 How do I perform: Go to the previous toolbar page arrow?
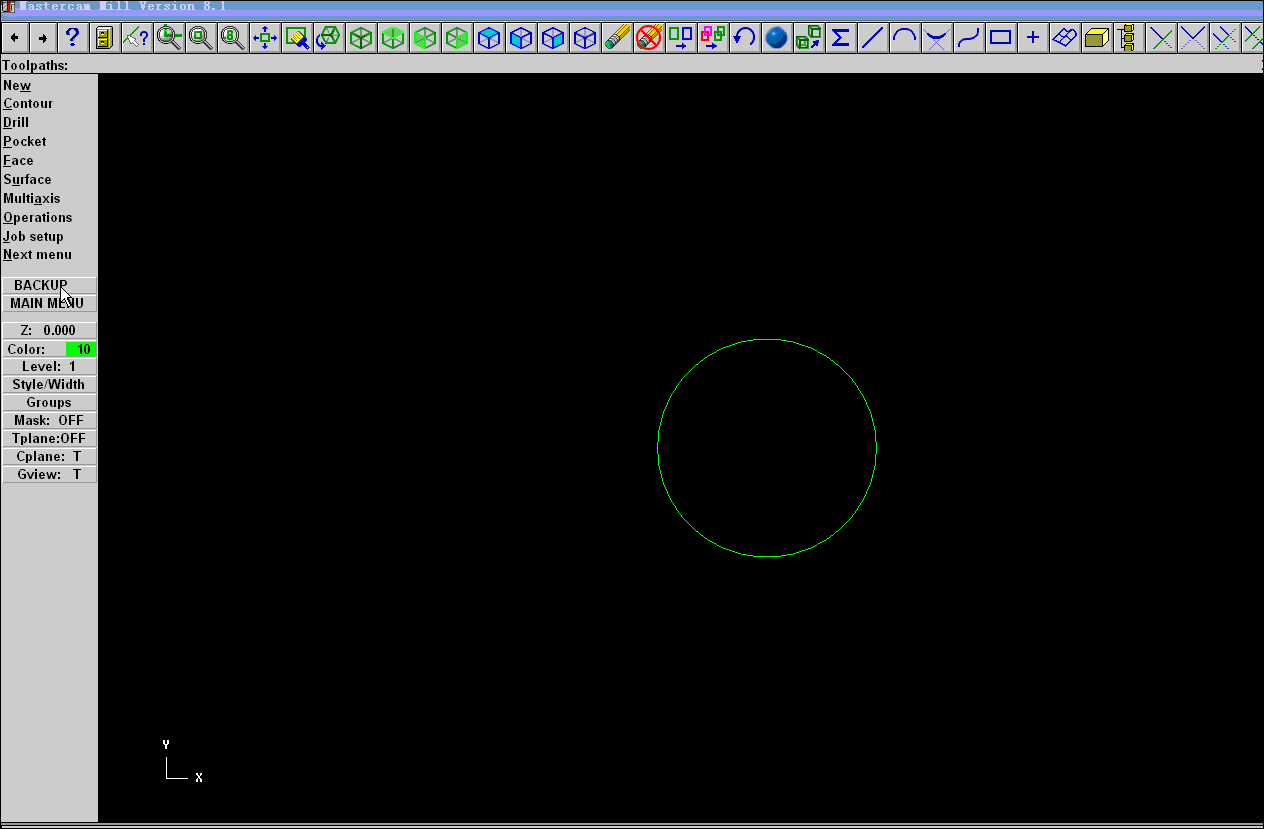pyautogui.click(x=15, y=38)
